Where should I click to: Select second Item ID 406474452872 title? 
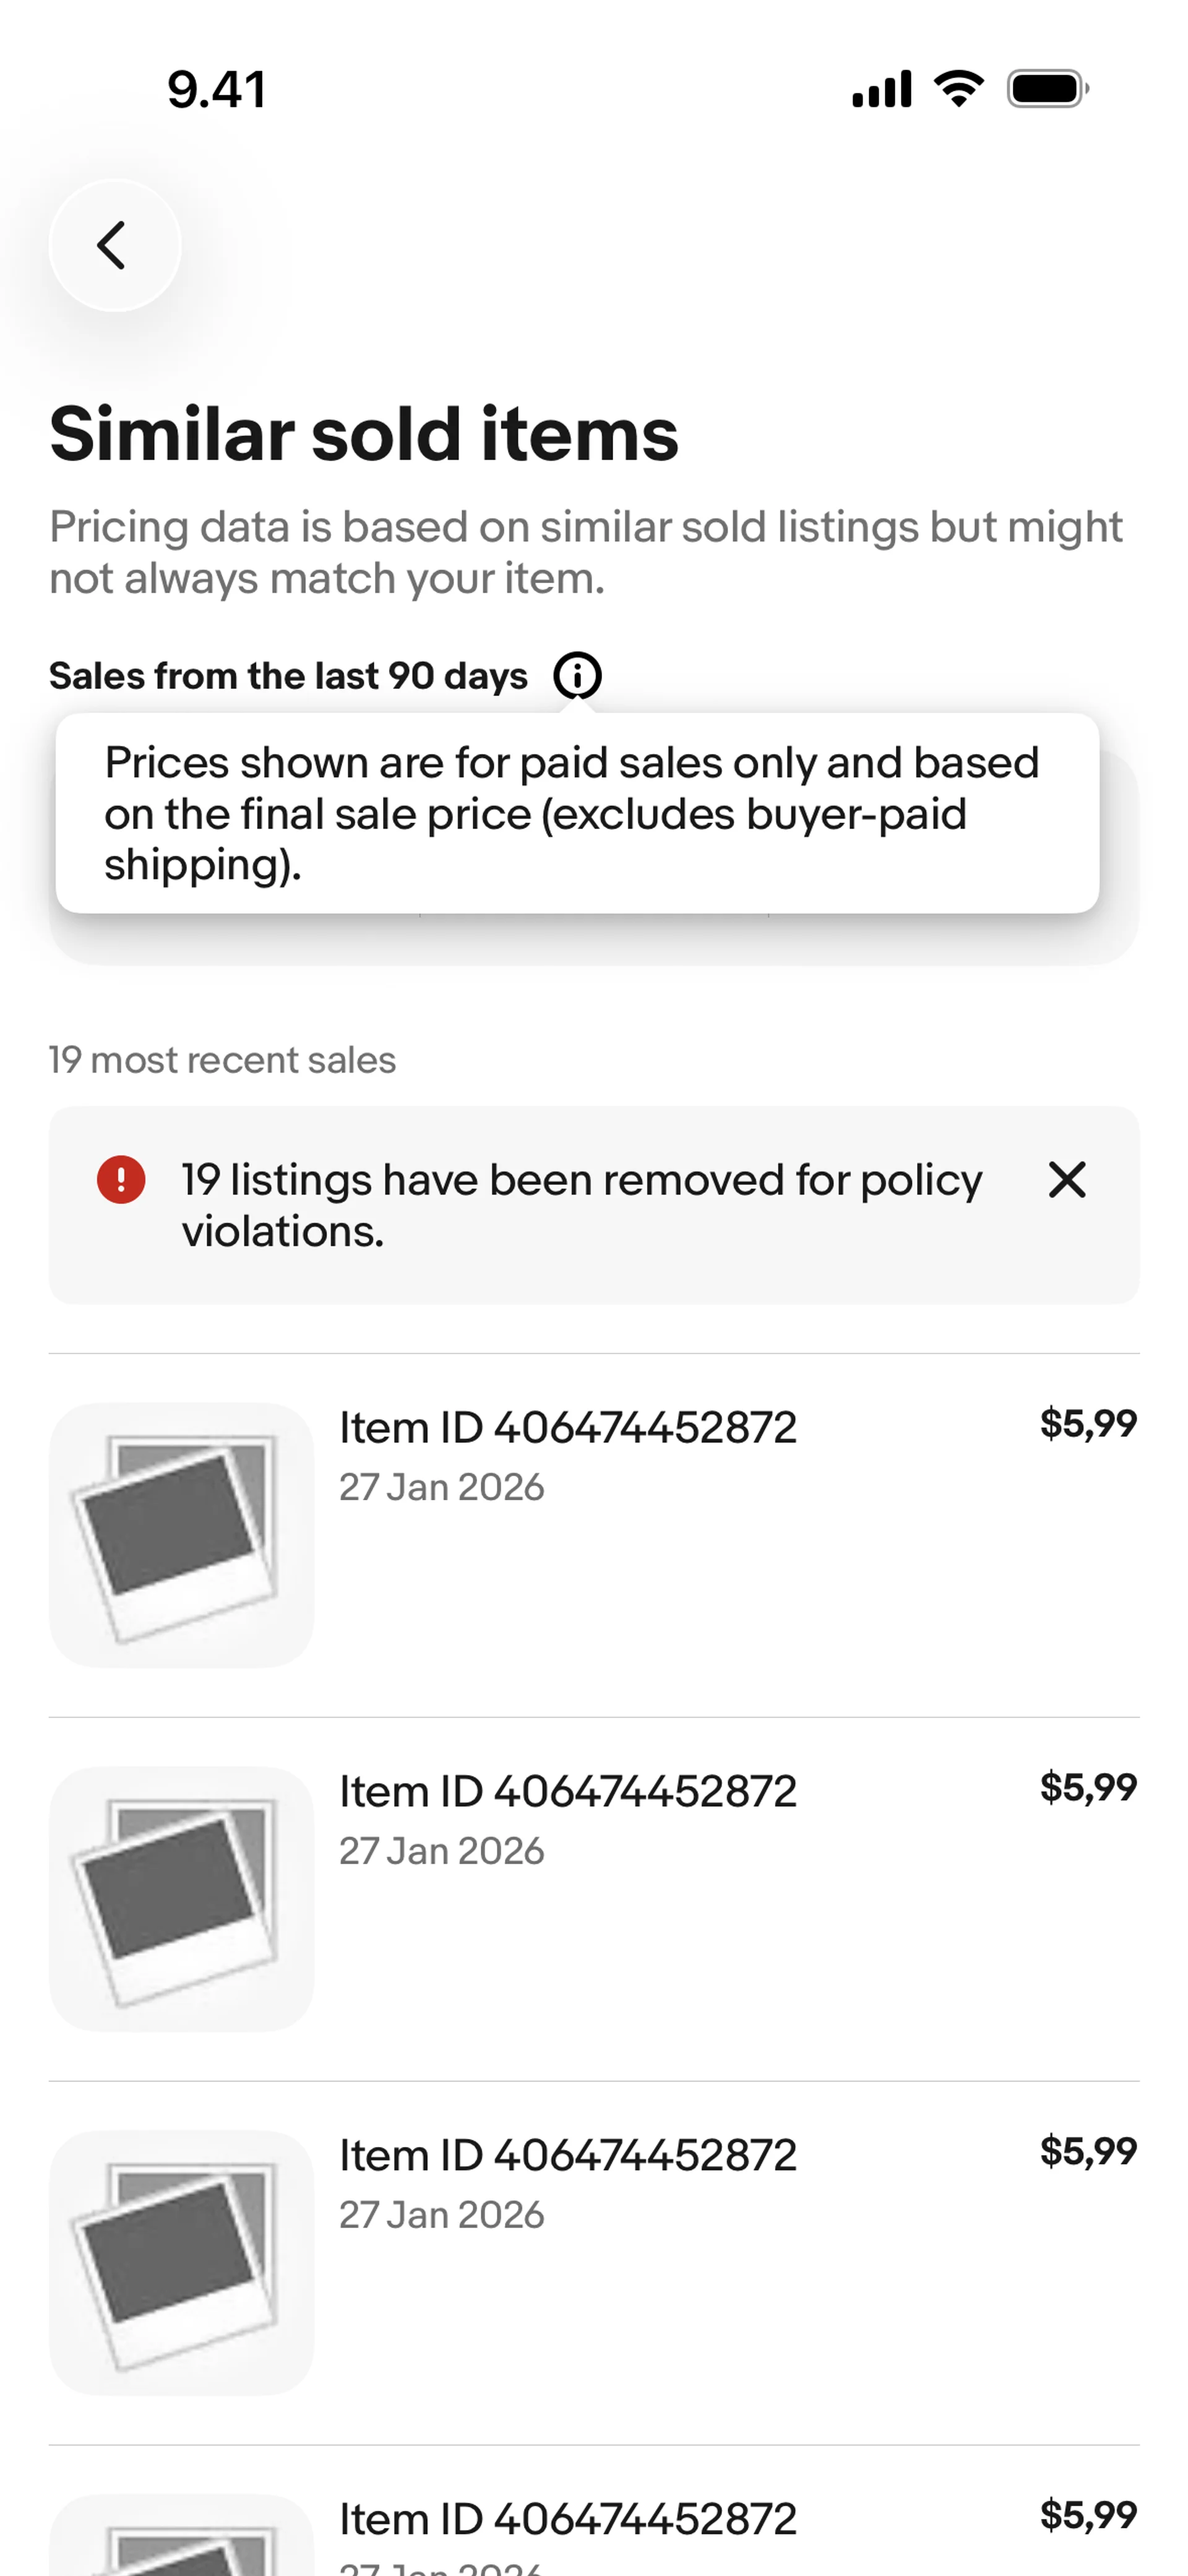coord(568,1791)
